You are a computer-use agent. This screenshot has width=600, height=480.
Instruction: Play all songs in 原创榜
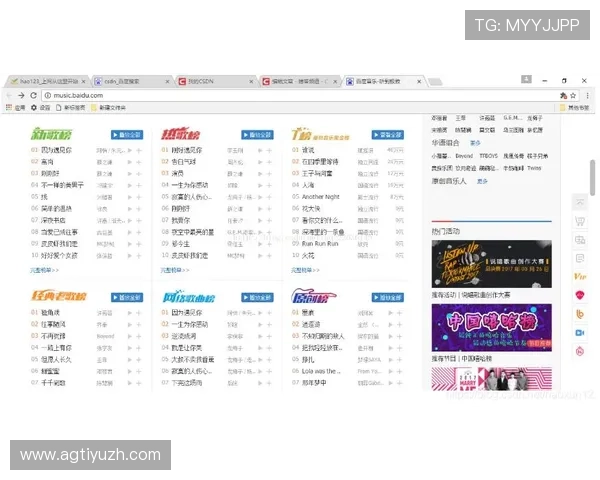(x=388, y=297)
